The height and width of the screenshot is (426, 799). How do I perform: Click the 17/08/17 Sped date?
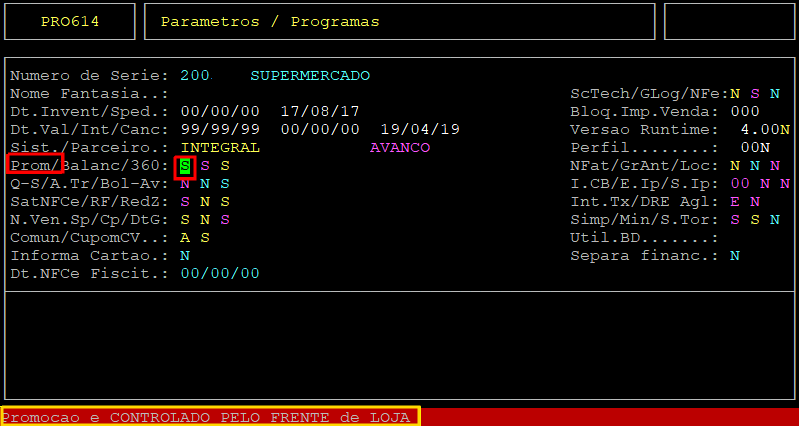tap(320, 112)
